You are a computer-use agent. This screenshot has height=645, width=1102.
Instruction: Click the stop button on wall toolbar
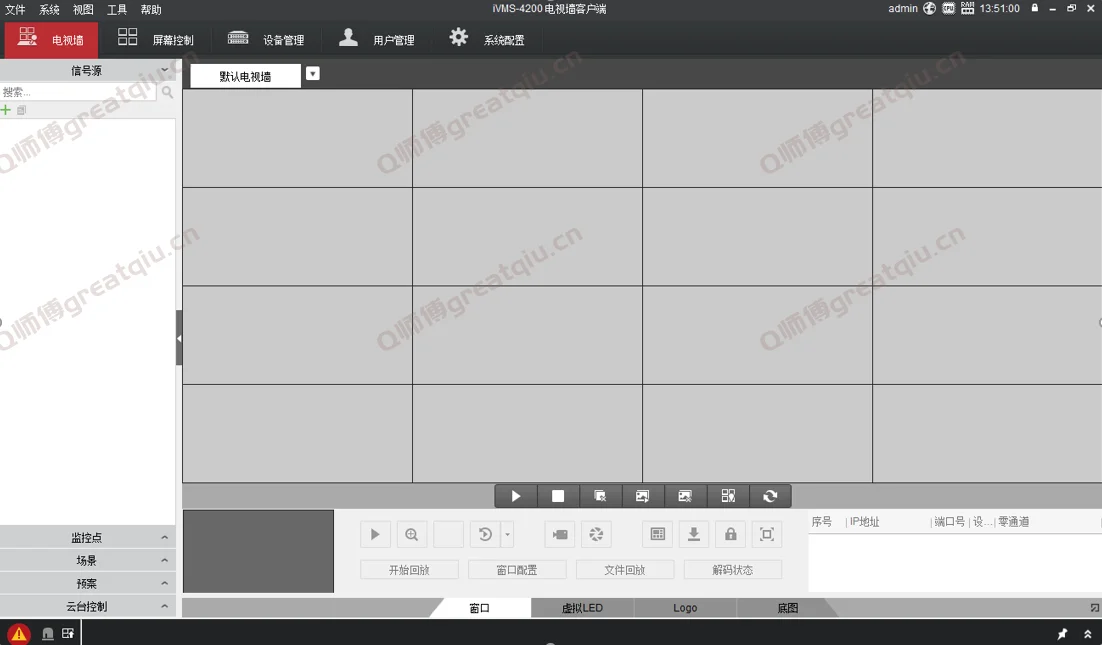(x=558, y=496)
